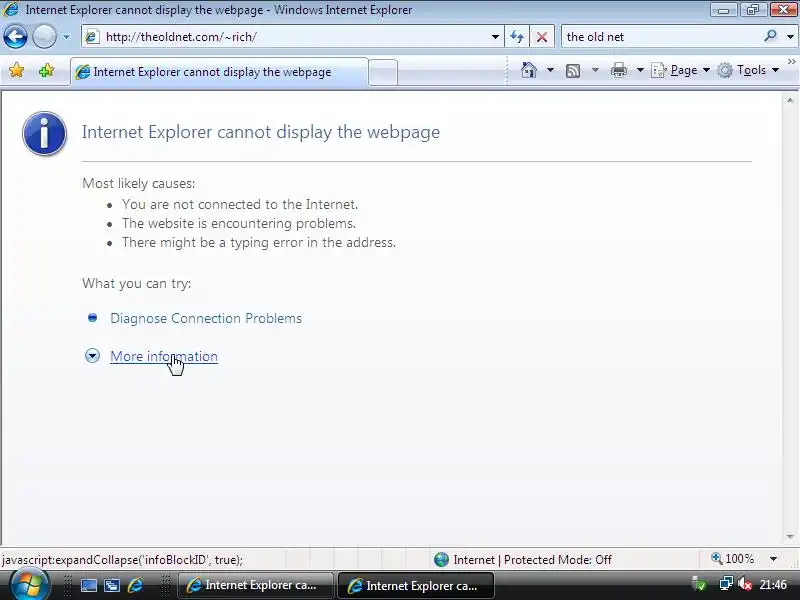The height and width of the screenshot is (600, 800).
Task: Switch to the second Internet Explorer taskbar button
Action: click(x=416, y=585)
